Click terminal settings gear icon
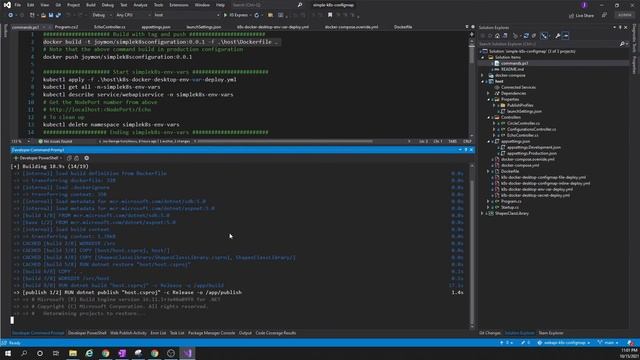The width and height of the screenshot is (640, 360). coord(87,158)
